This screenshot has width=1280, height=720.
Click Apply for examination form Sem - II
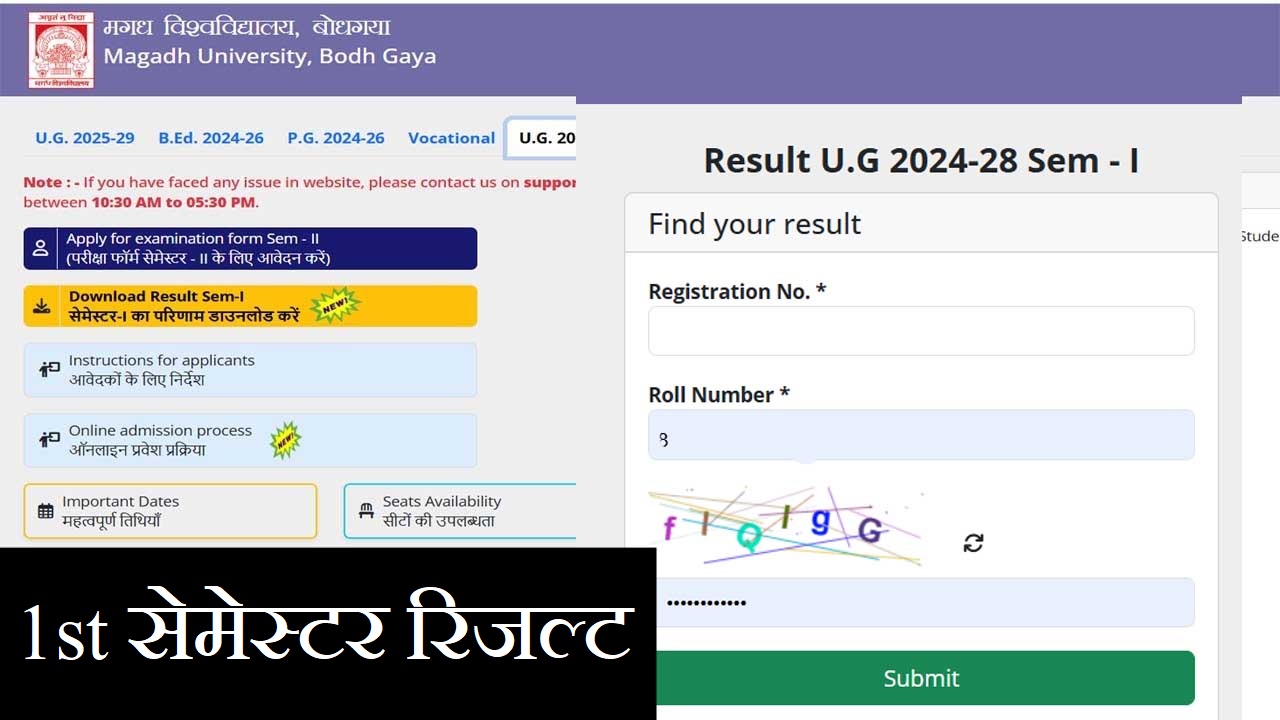point(250,248)
